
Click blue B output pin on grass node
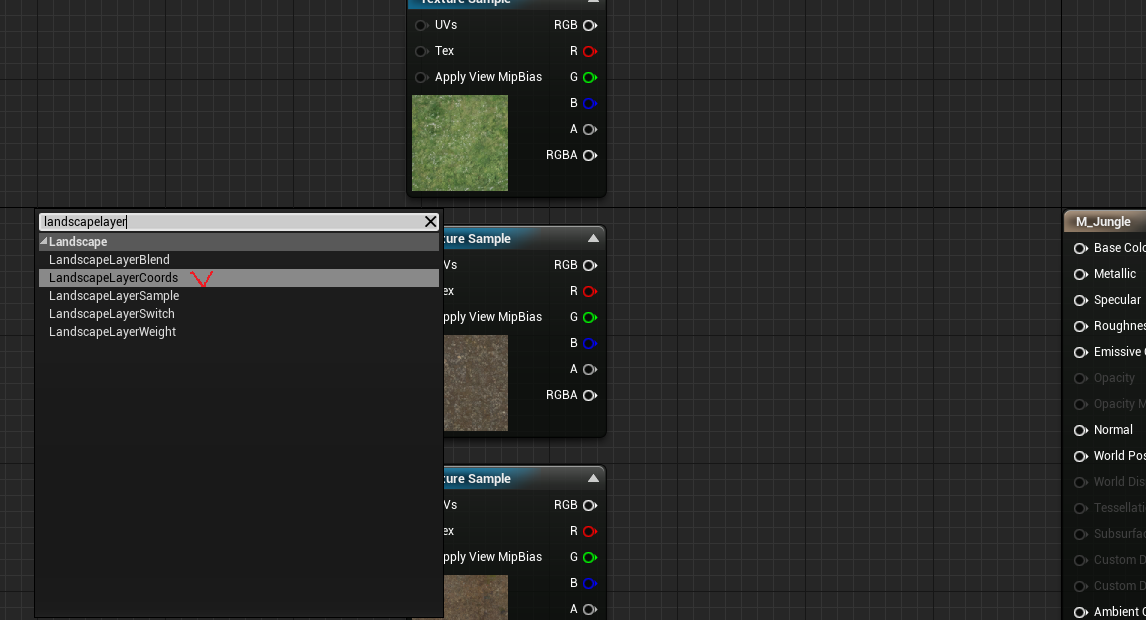[590, 104]
